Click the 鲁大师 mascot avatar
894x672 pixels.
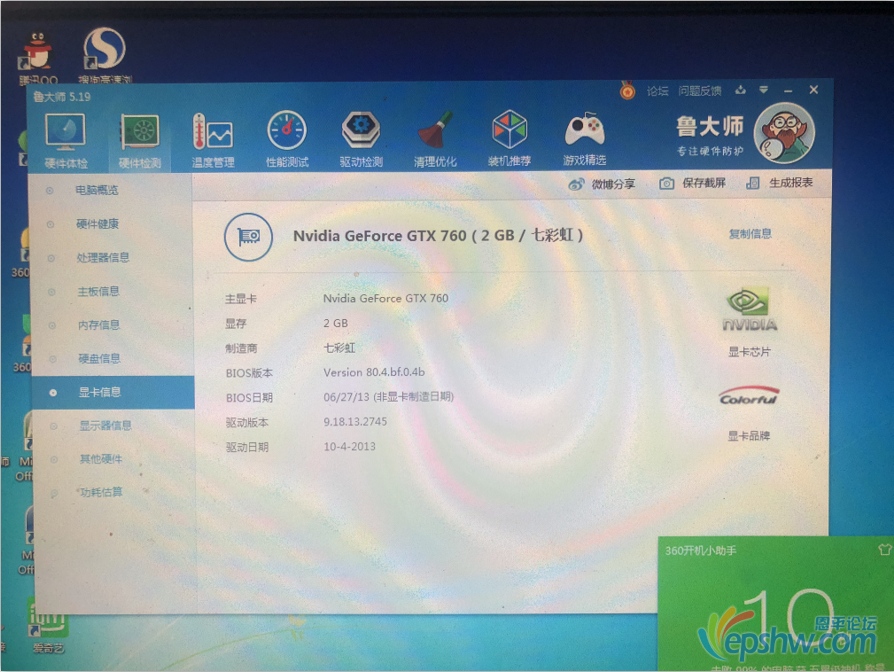784,133
